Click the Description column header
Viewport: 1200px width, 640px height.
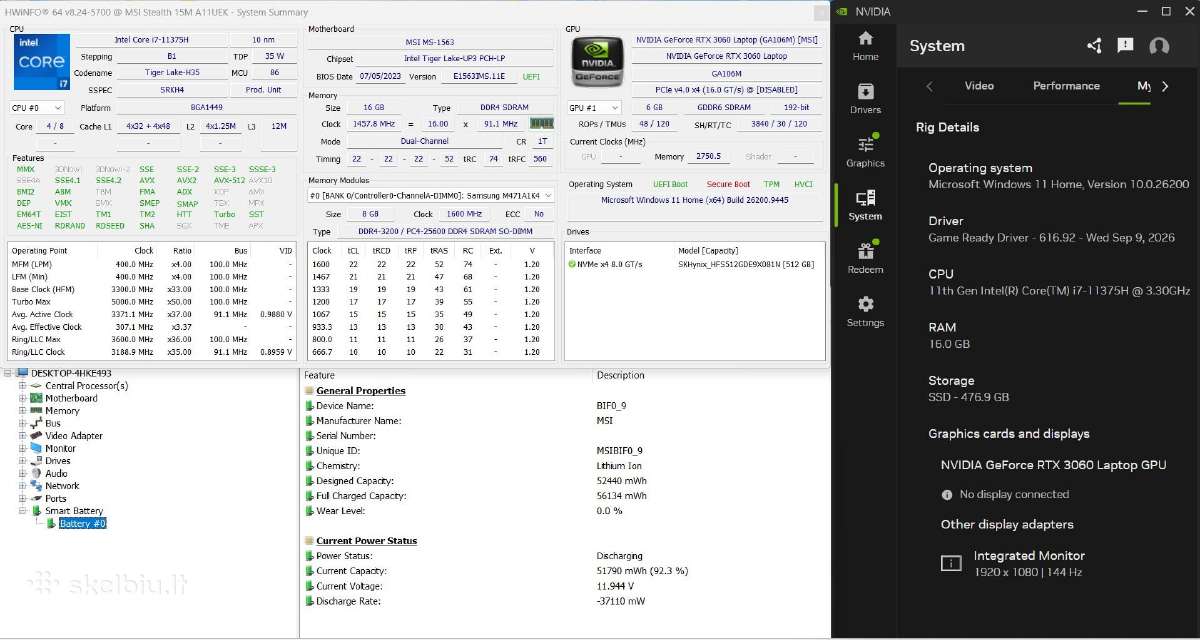pyautogui.click(x=620, y=375)
